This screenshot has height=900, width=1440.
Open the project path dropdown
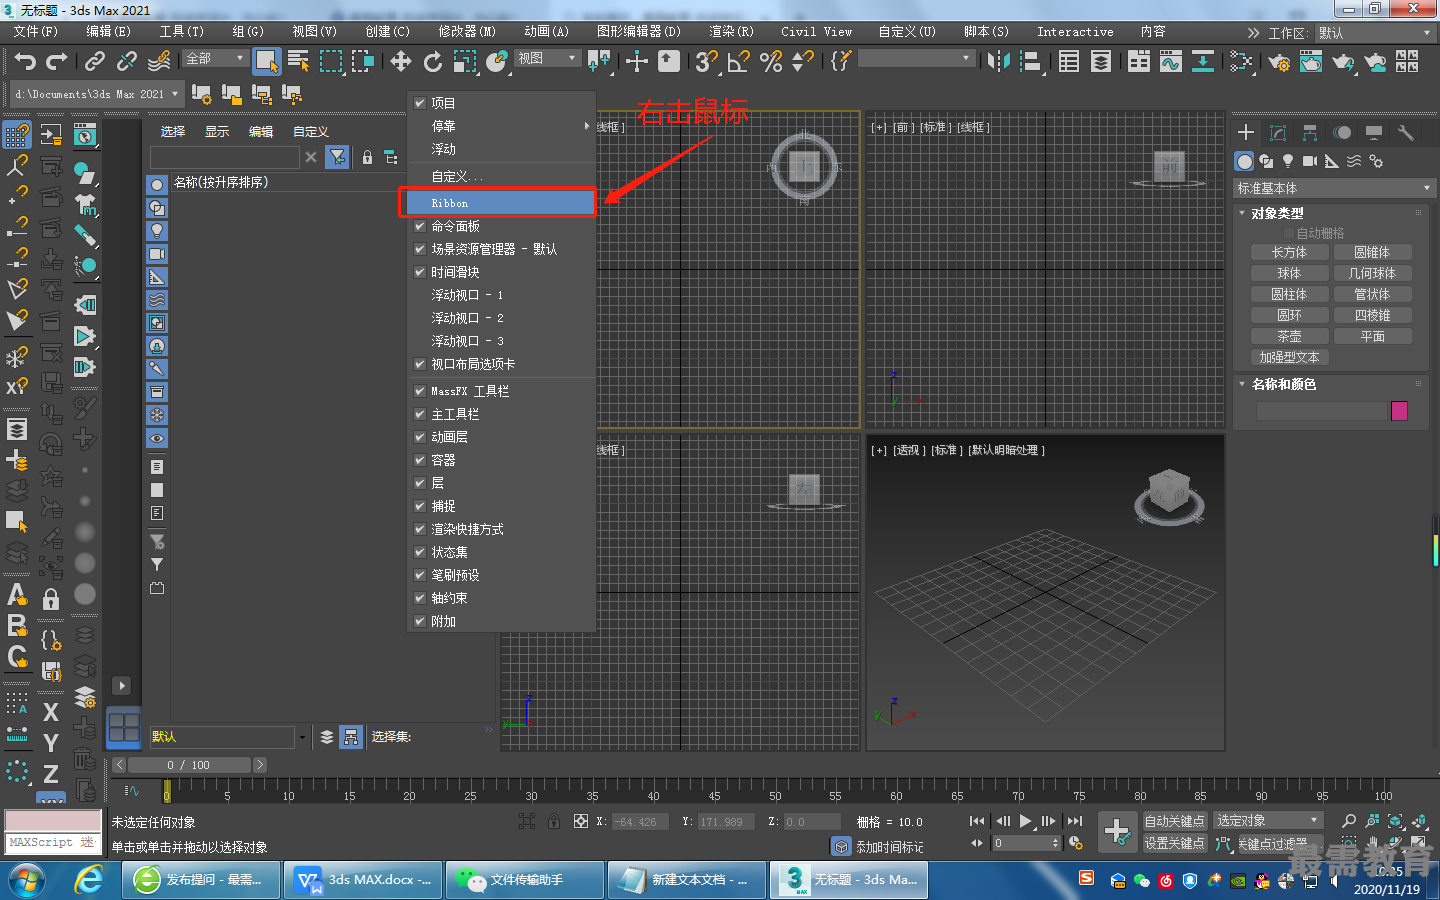click(97, 94)
